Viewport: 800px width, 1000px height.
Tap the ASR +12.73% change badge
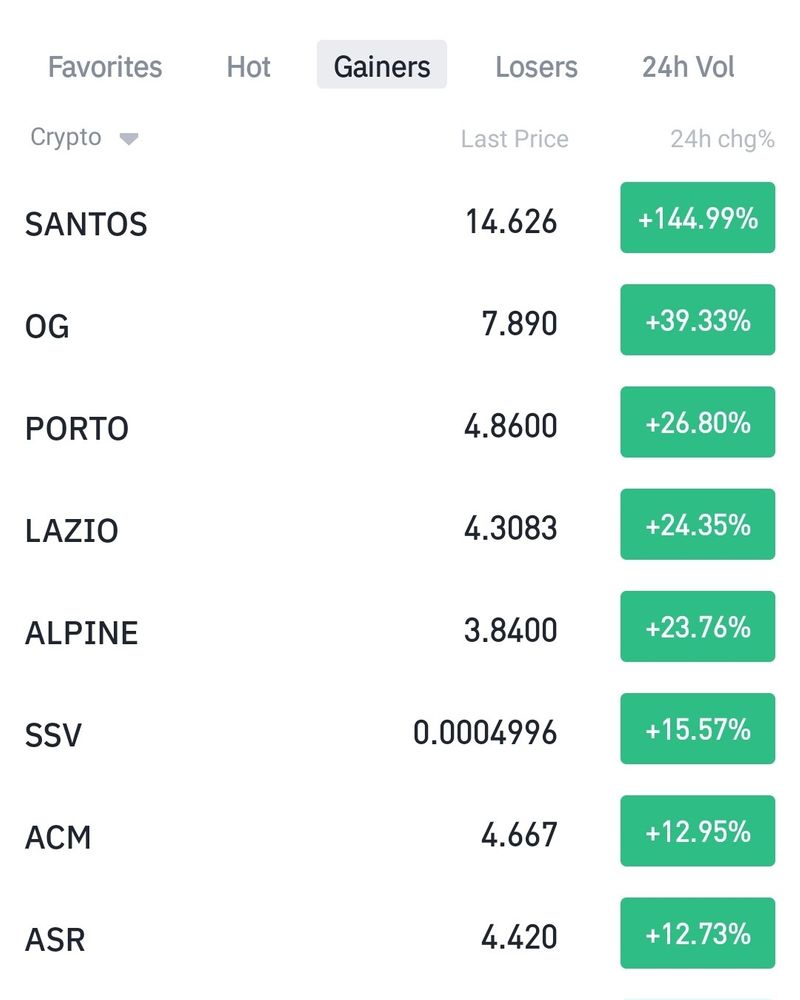click(x=697, y=933)
